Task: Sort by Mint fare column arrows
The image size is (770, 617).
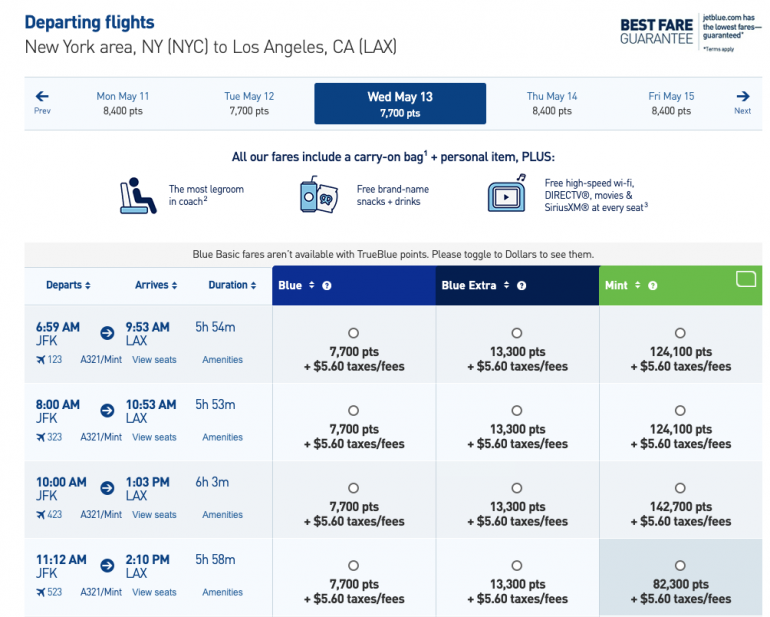Action: (x=637, y=286)
